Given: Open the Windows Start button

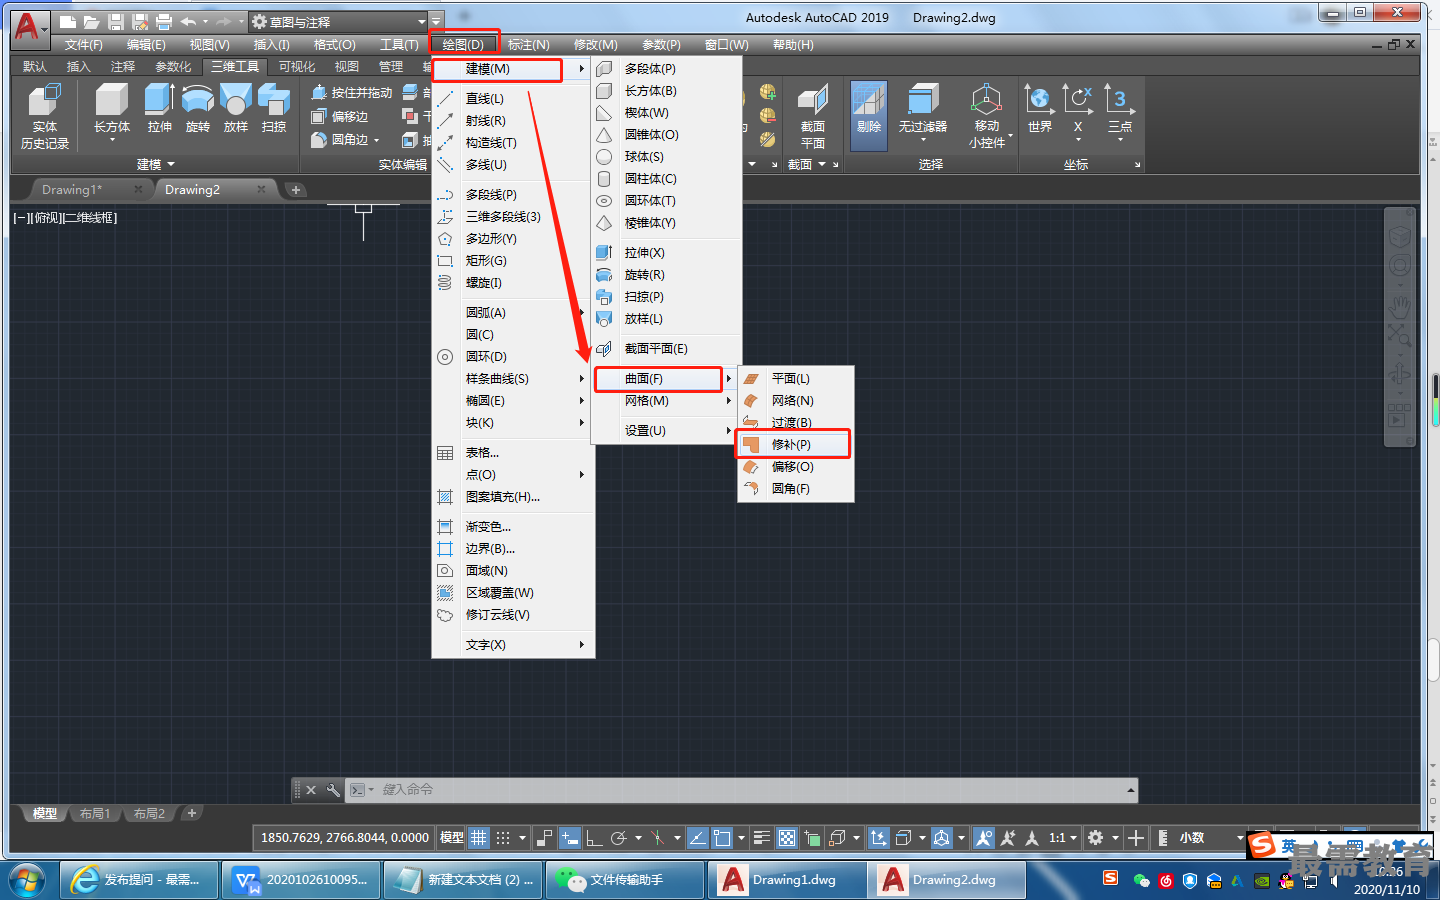Looking at the screenshot, I should tap(28, 880).
